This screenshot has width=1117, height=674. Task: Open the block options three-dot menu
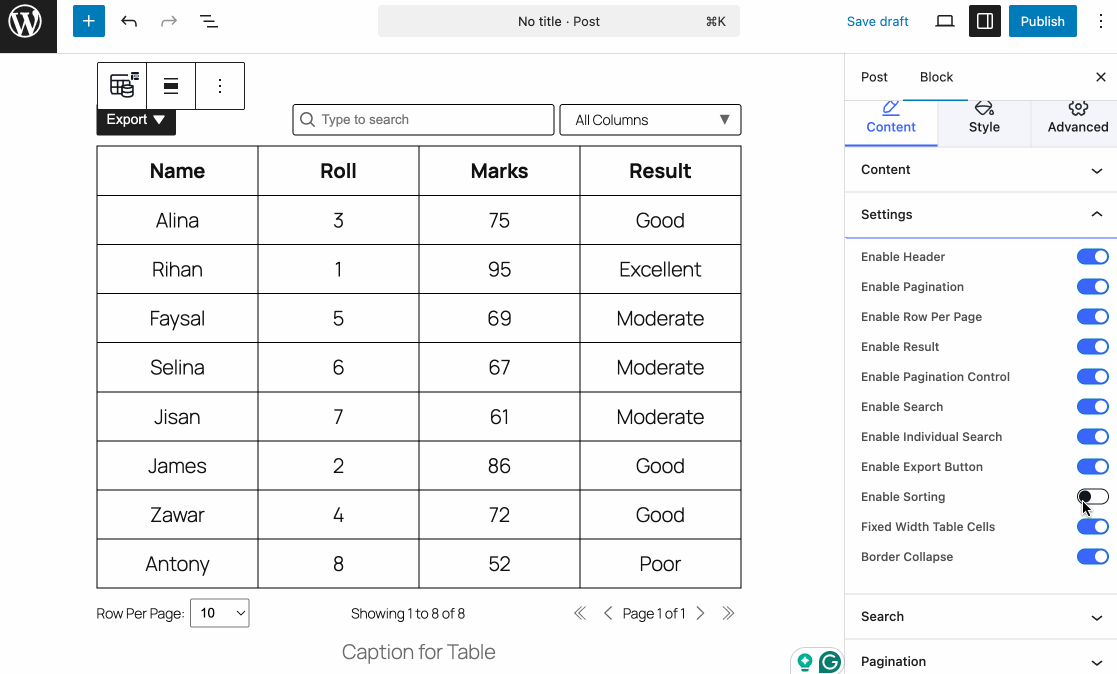[x=219, y=86]
